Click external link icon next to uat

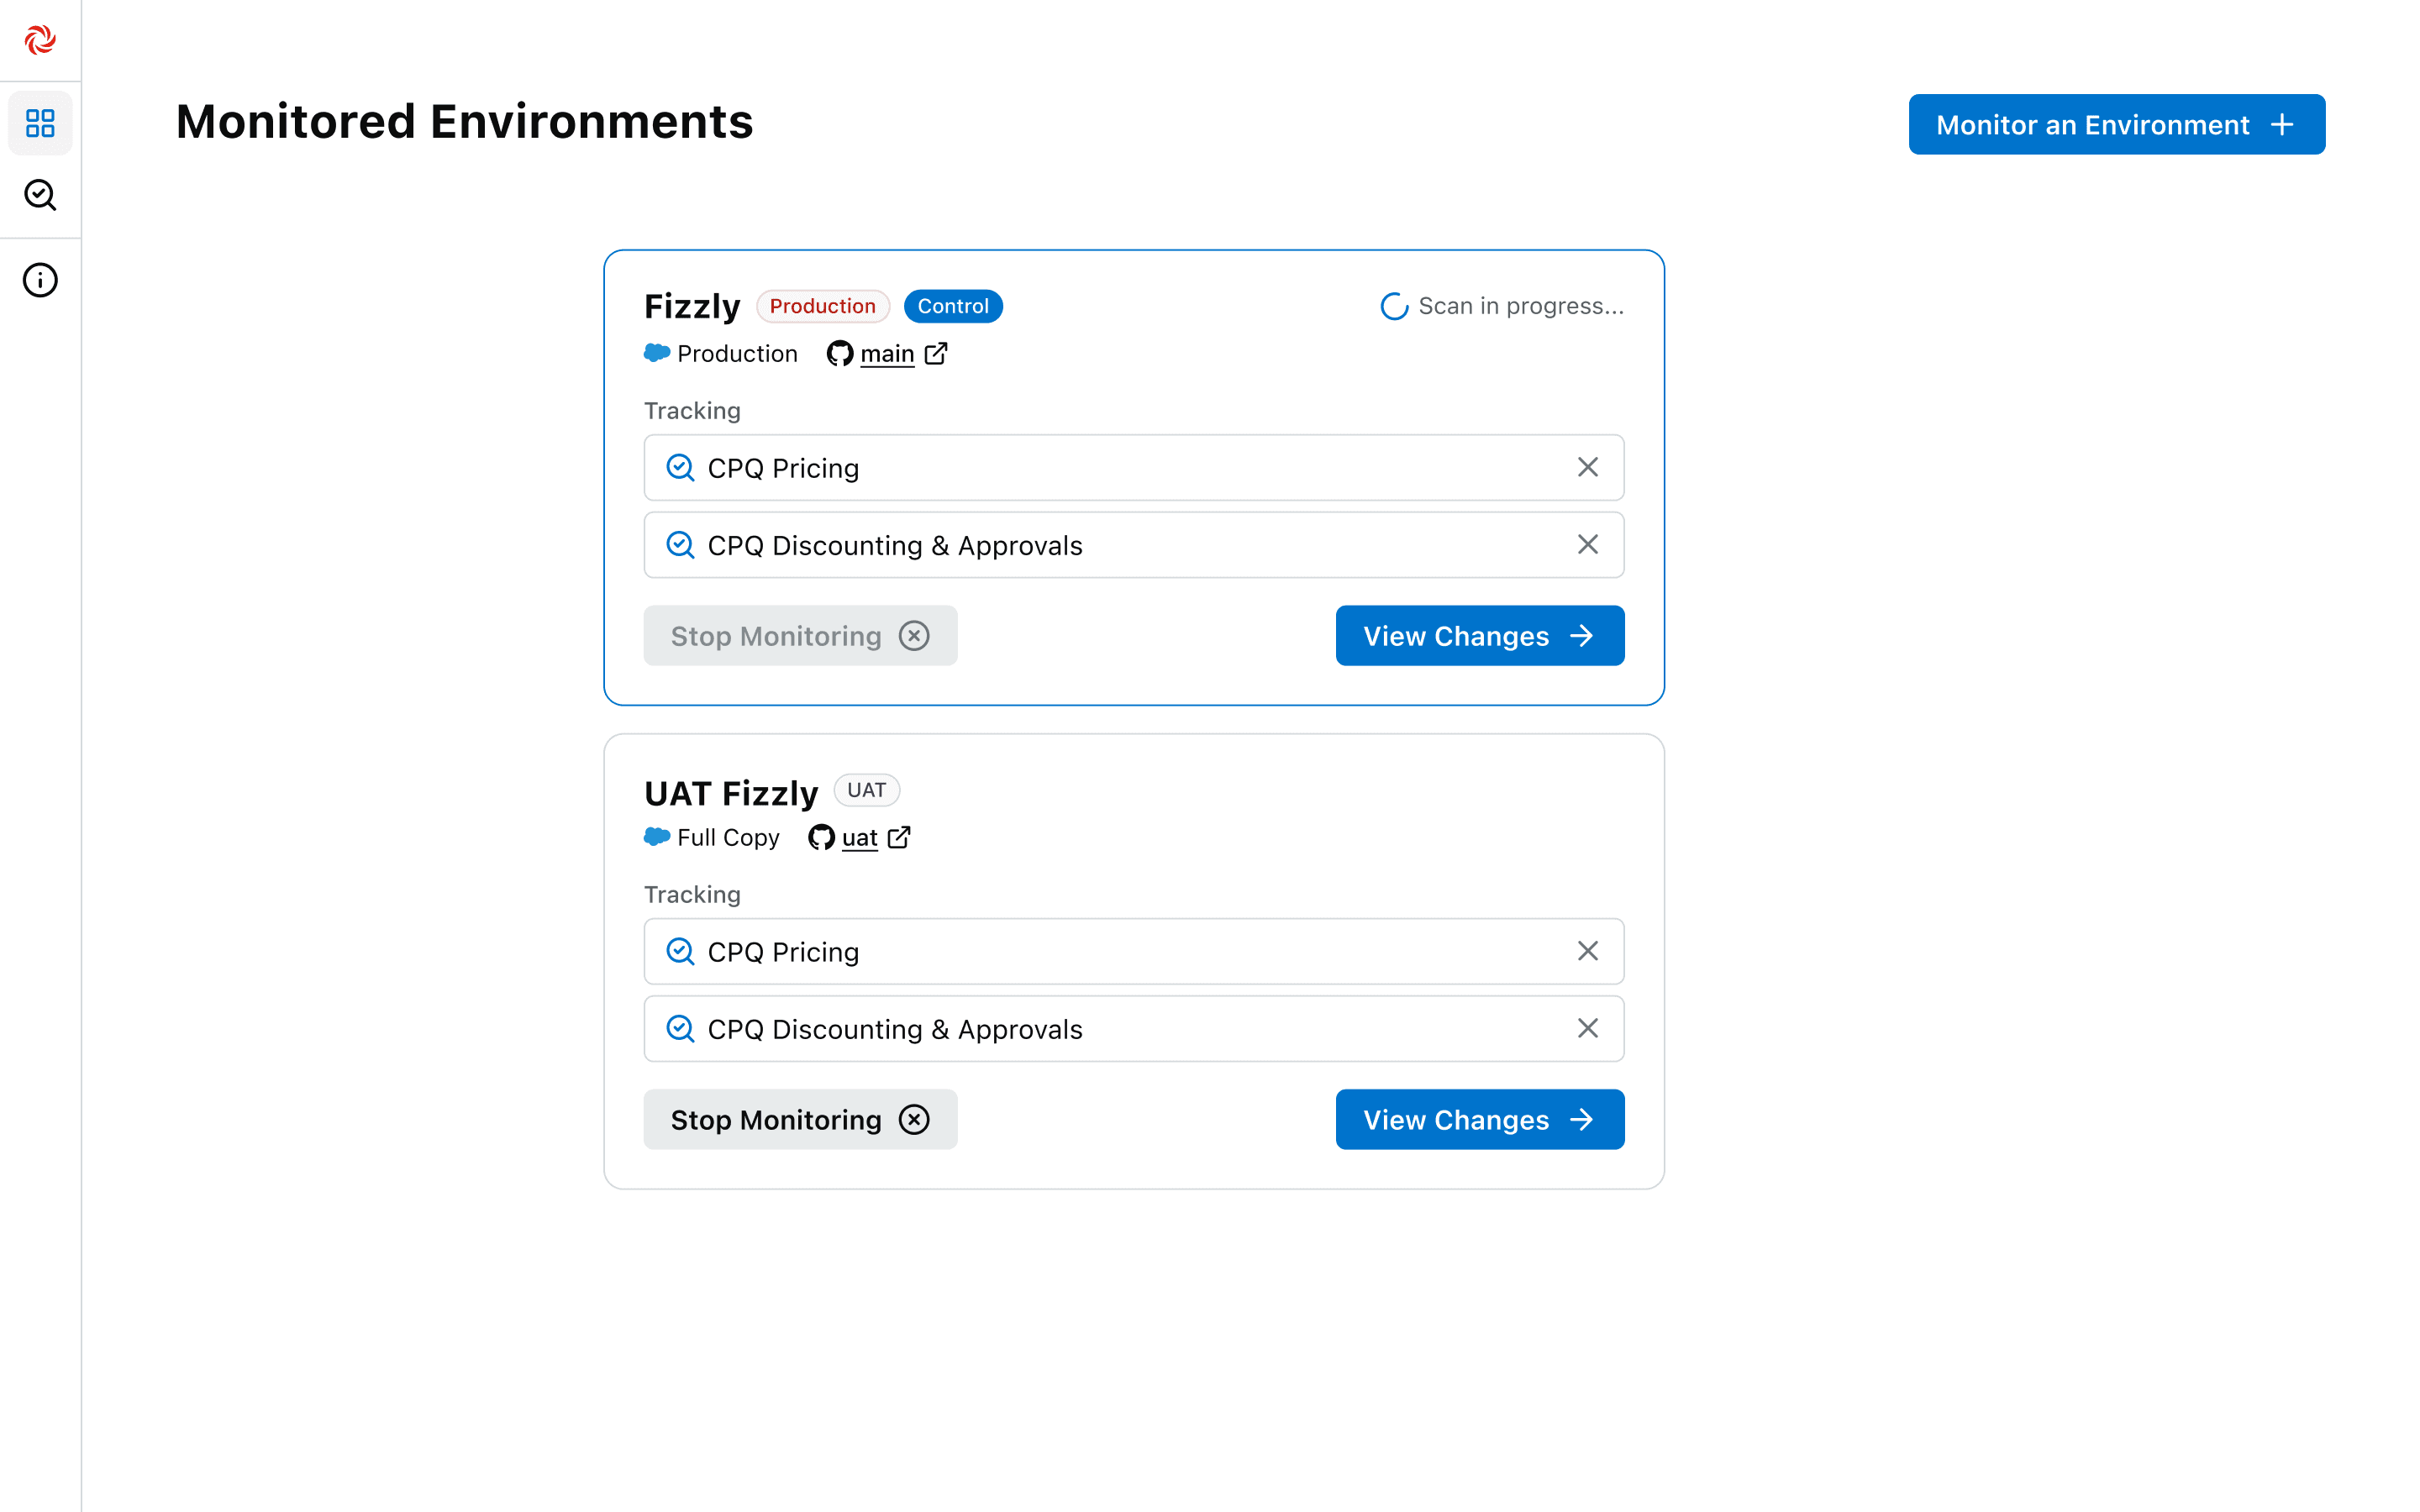899,837
